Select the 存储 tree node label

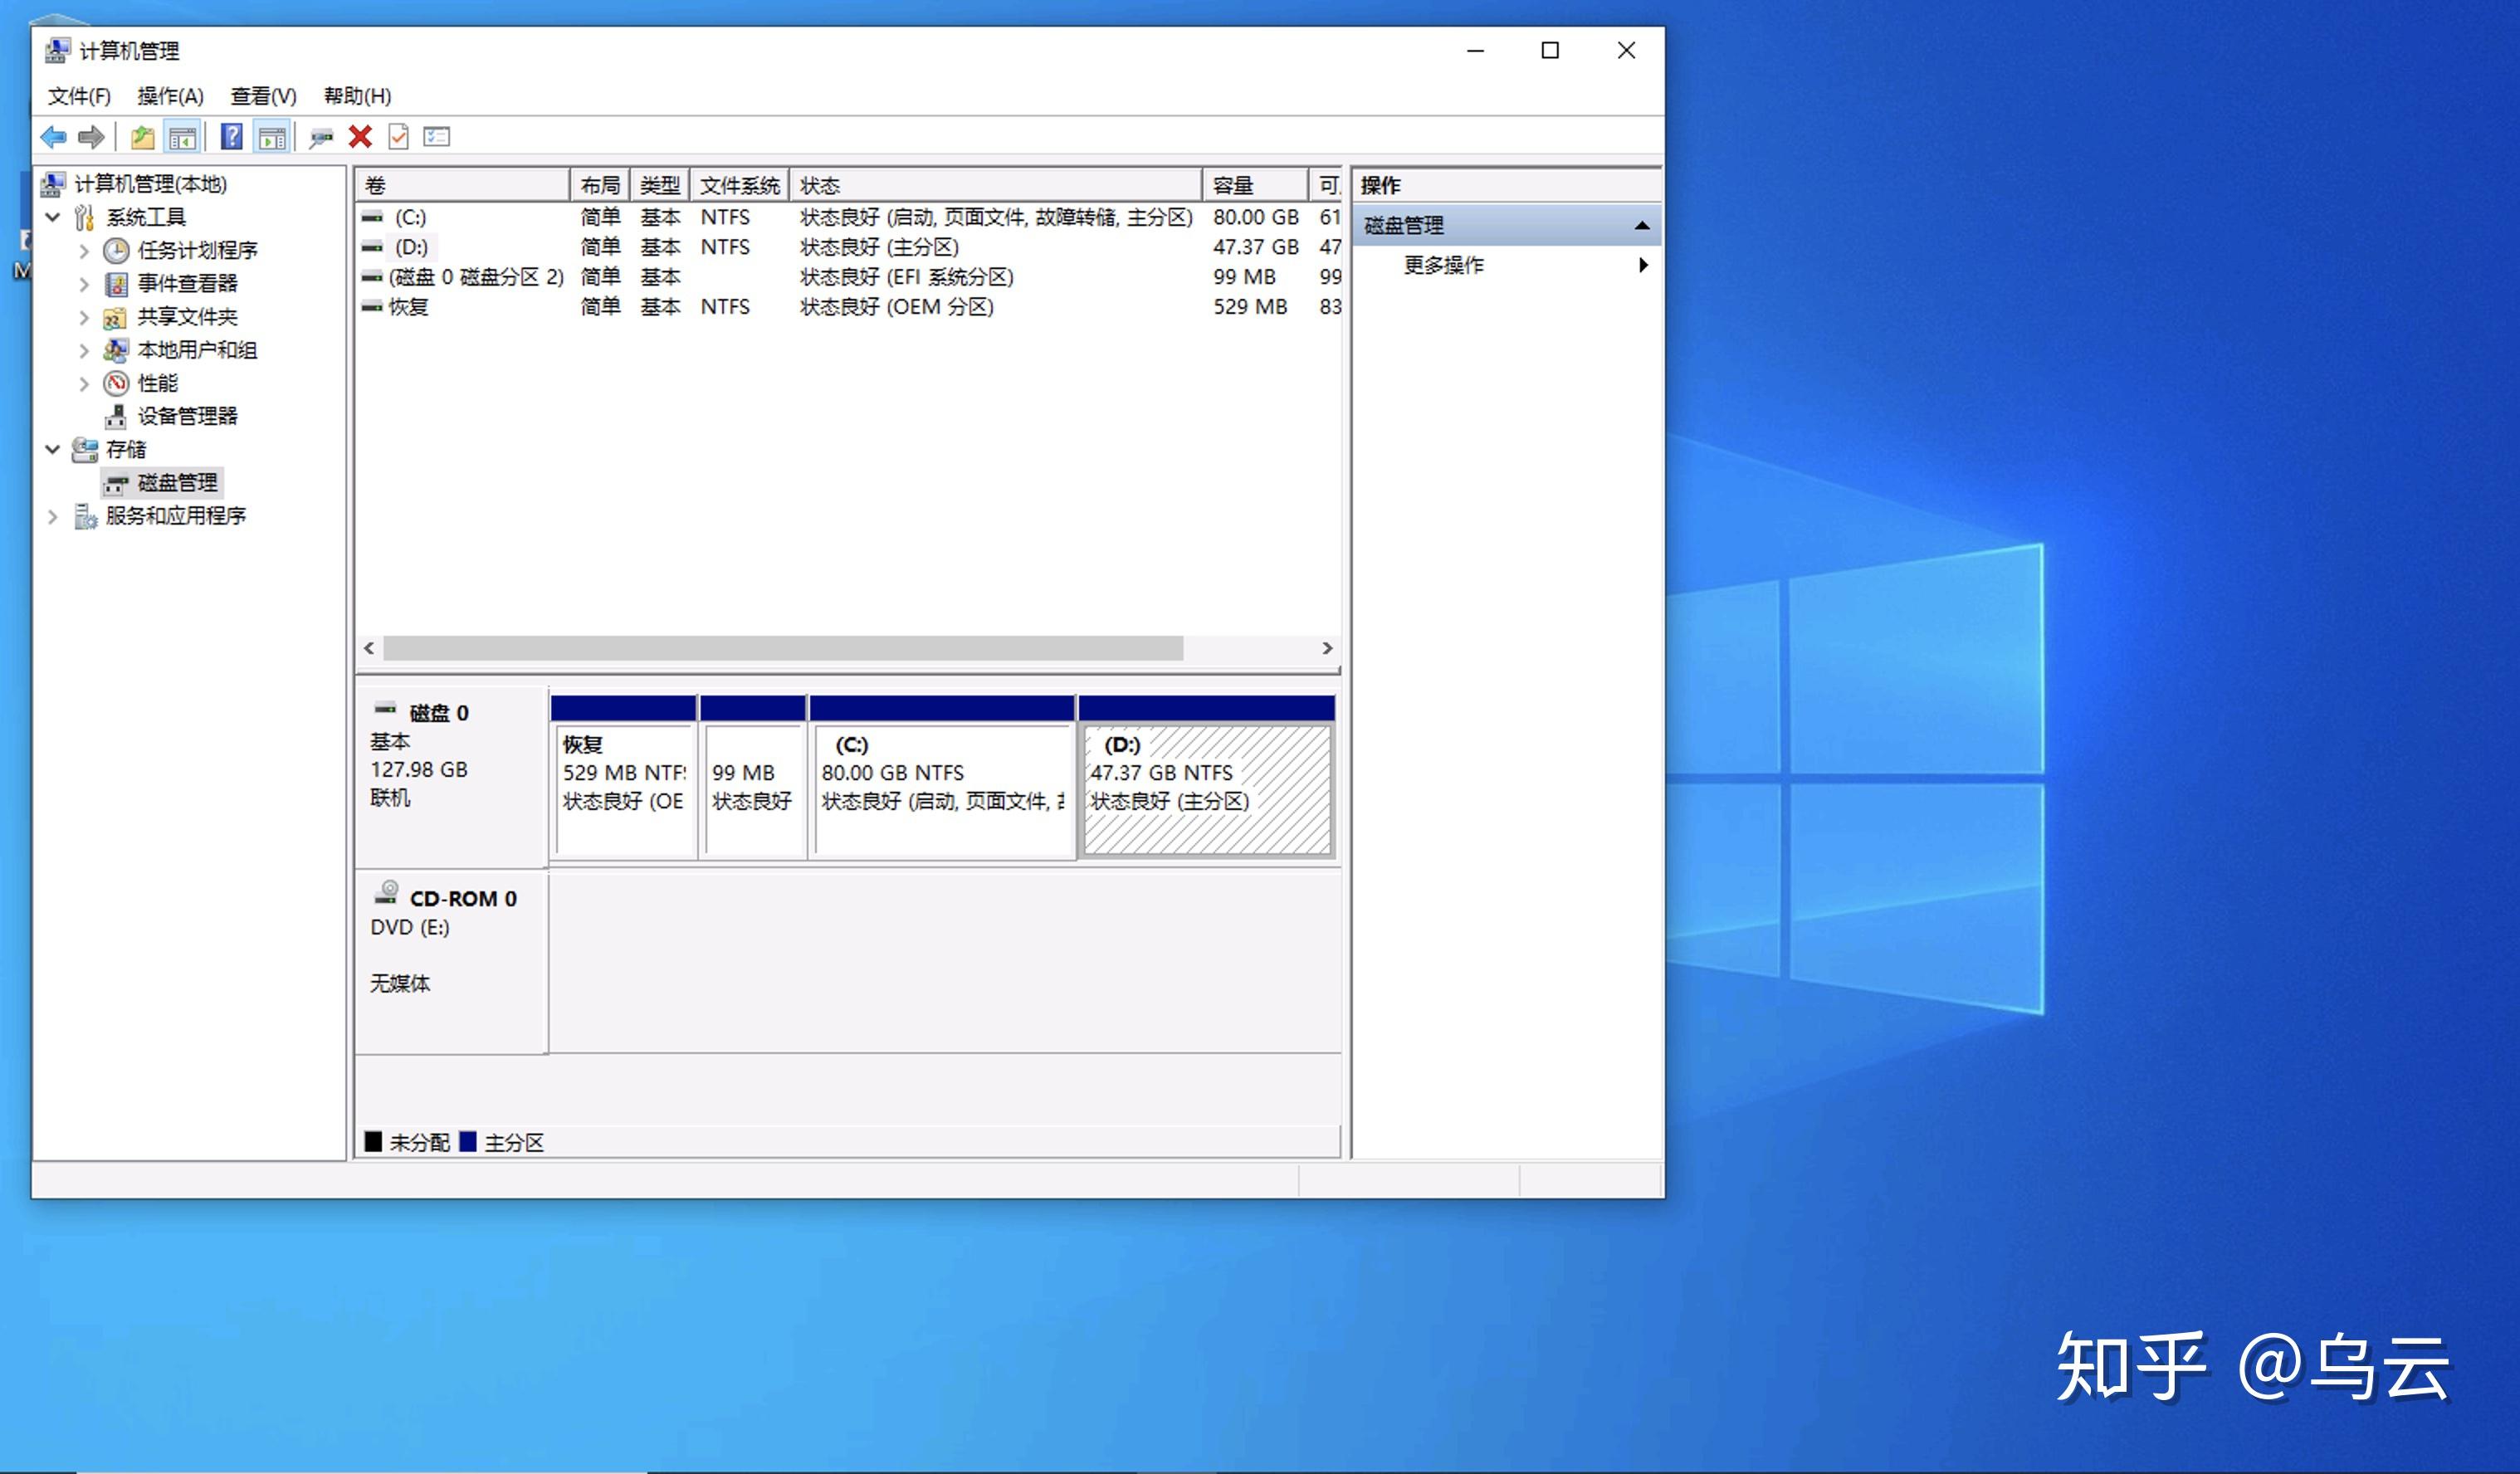126,450
